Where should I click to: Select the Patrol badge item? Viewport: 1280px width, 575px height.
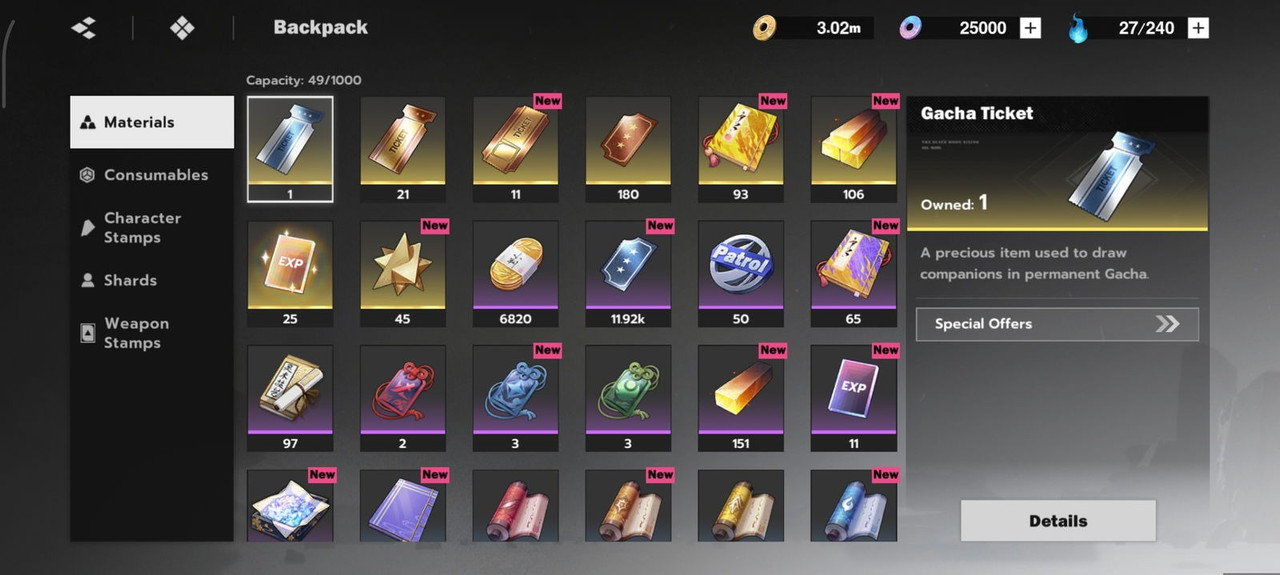pyautogui.click(x=740, y=274)
